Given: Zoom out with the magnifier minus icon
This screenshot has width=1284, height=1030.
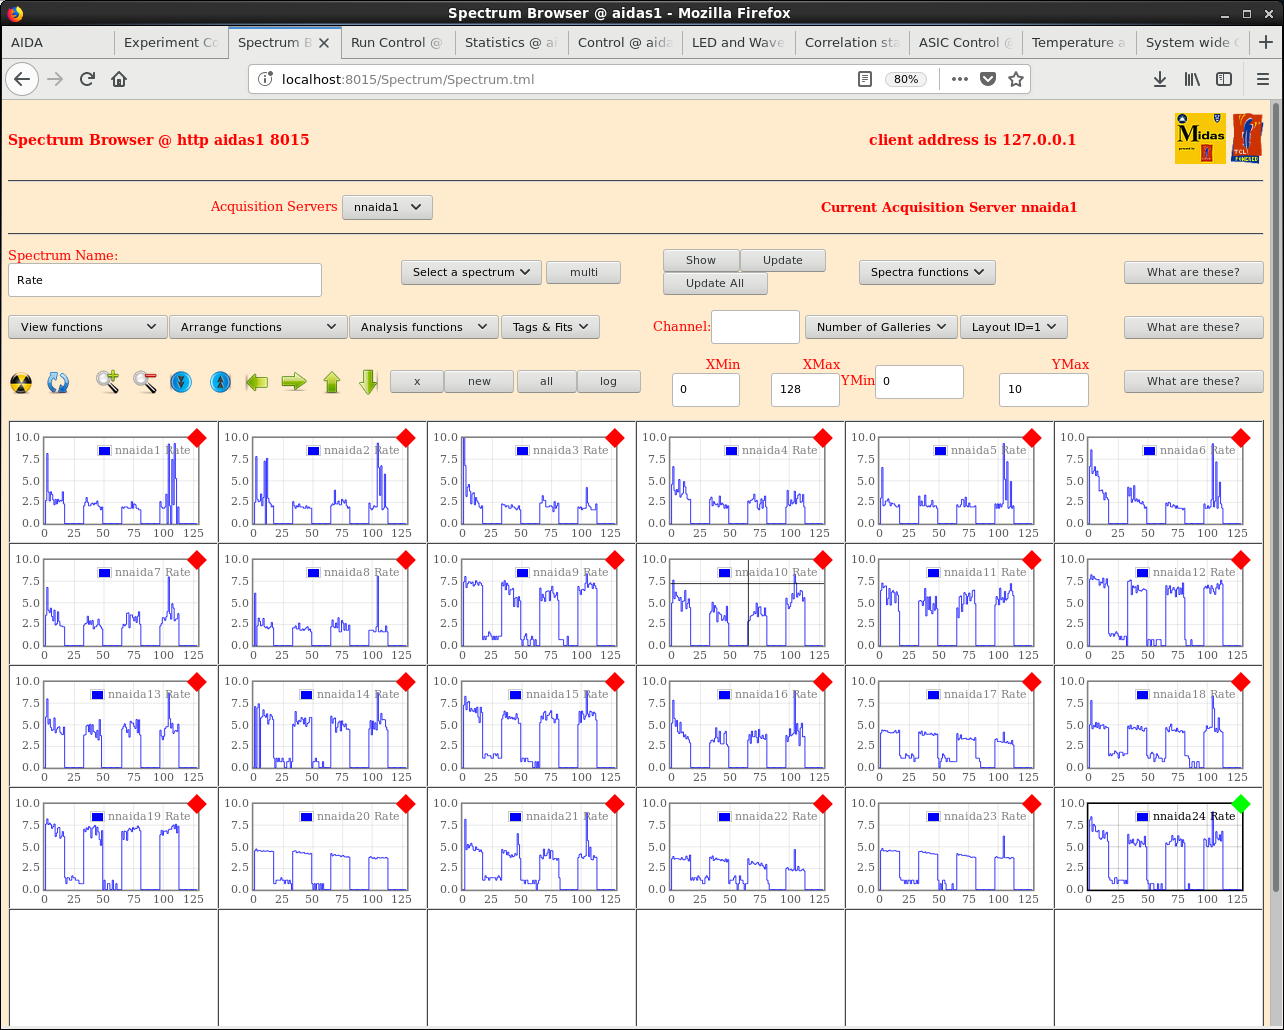Looking at the screenshot, I should click(145, 381).
